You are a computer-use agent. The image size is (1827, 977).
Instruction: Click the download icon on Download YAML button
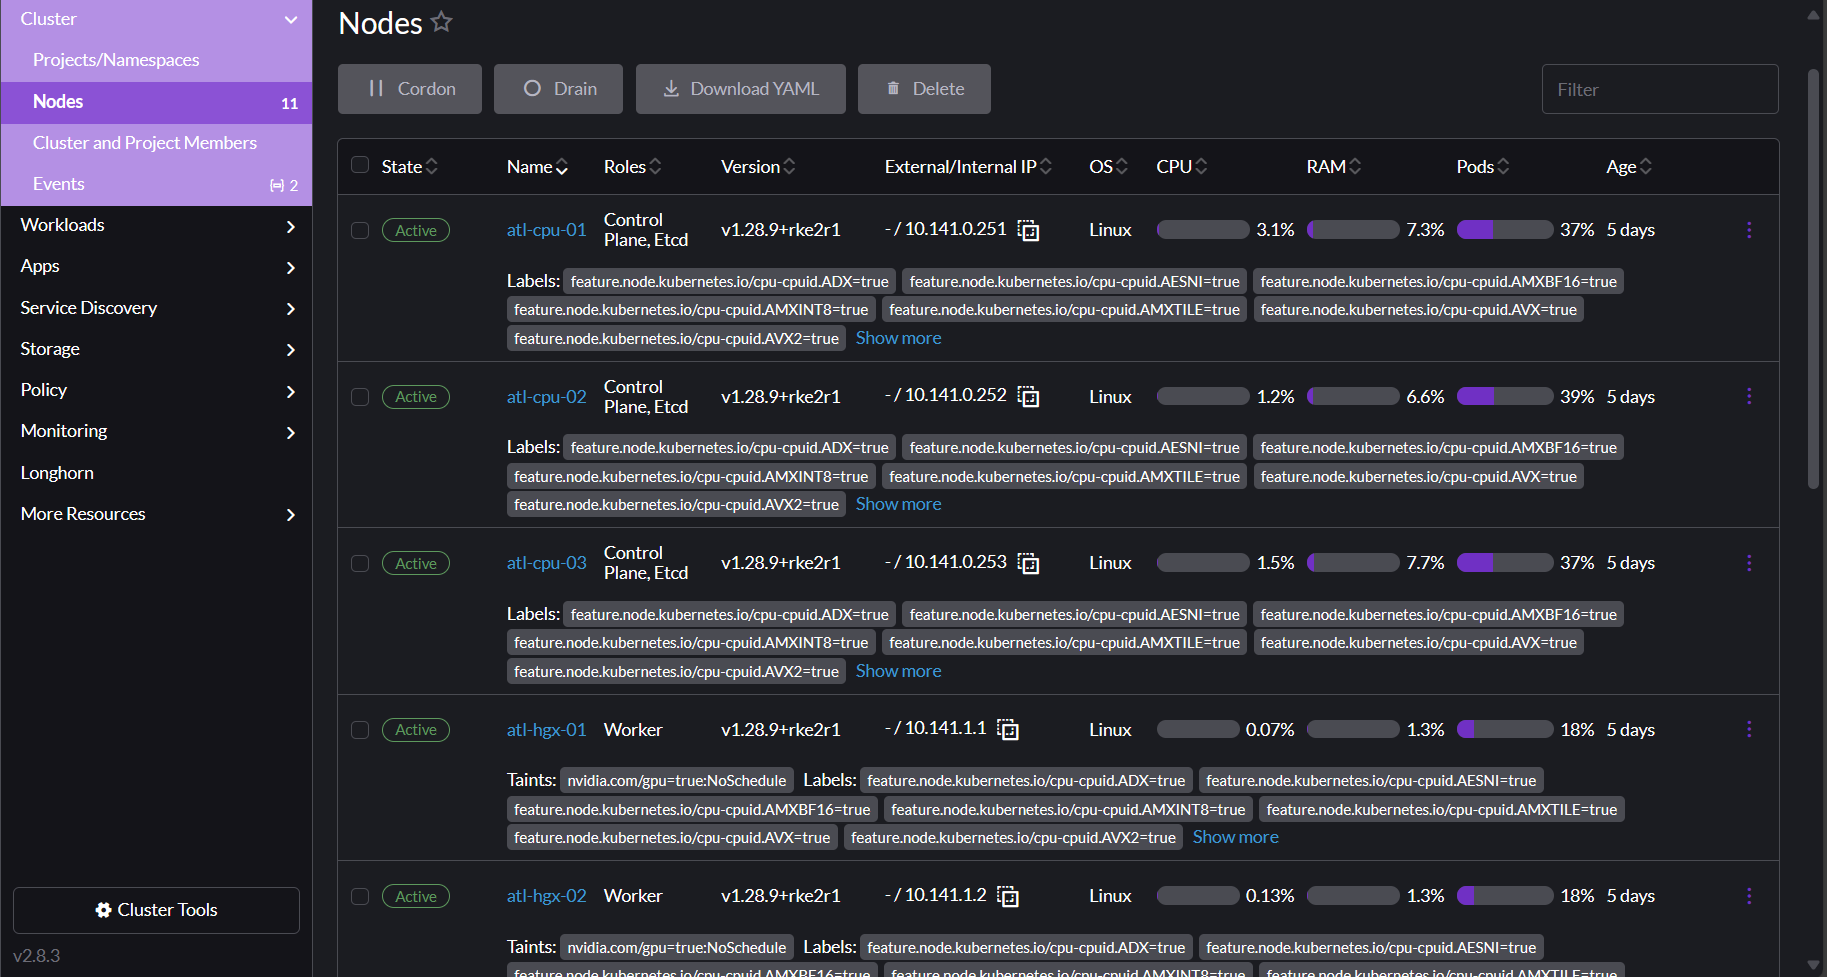click(670, 88)
